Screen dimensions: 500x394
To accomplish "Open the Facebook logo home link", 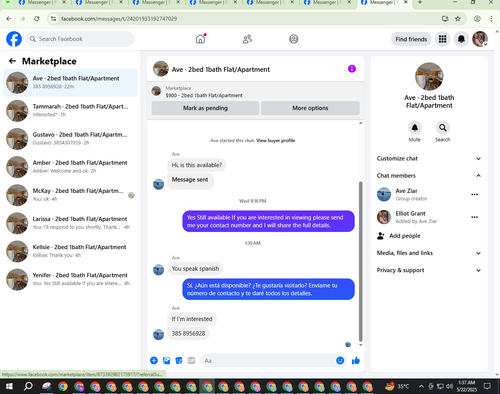I will coord(14,39).
